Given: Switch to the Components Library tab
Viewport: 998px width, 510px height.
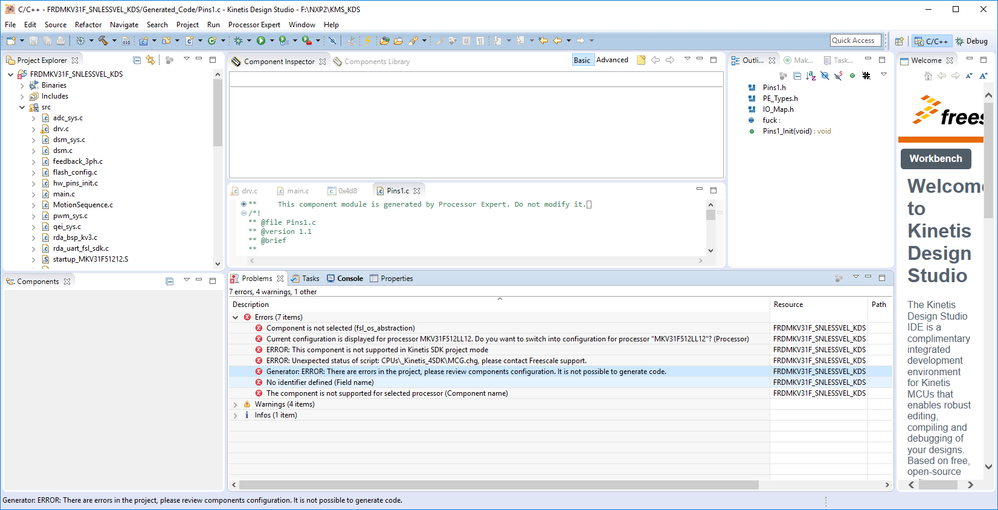Looking at the screenshot, I should 371,62.
